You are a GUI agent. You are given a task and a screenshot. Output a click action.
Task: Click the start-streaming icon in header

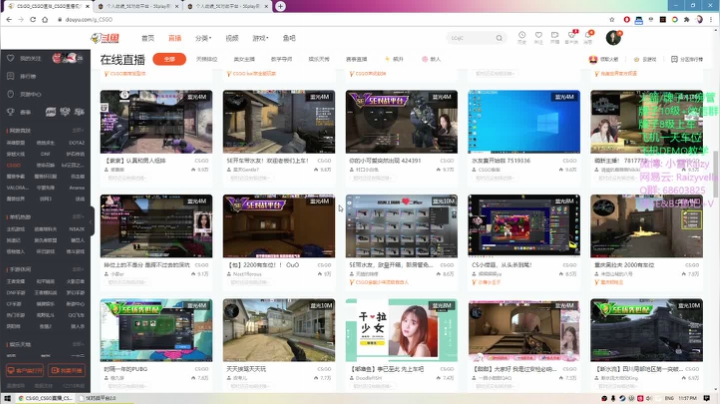pos(555,37)
